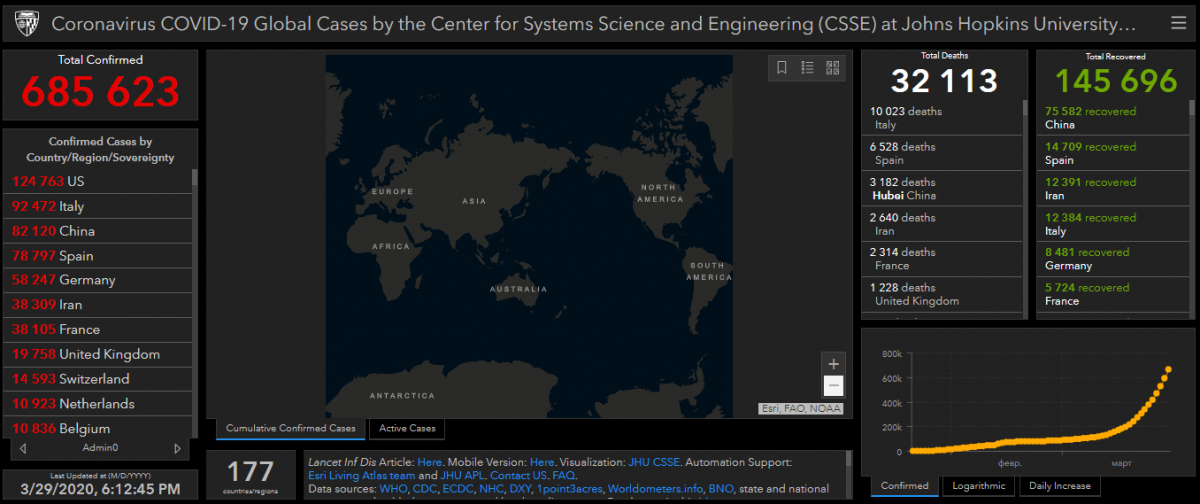Open the ECDC data source link
The image size is (1200, 504).
tap(458, 488)
